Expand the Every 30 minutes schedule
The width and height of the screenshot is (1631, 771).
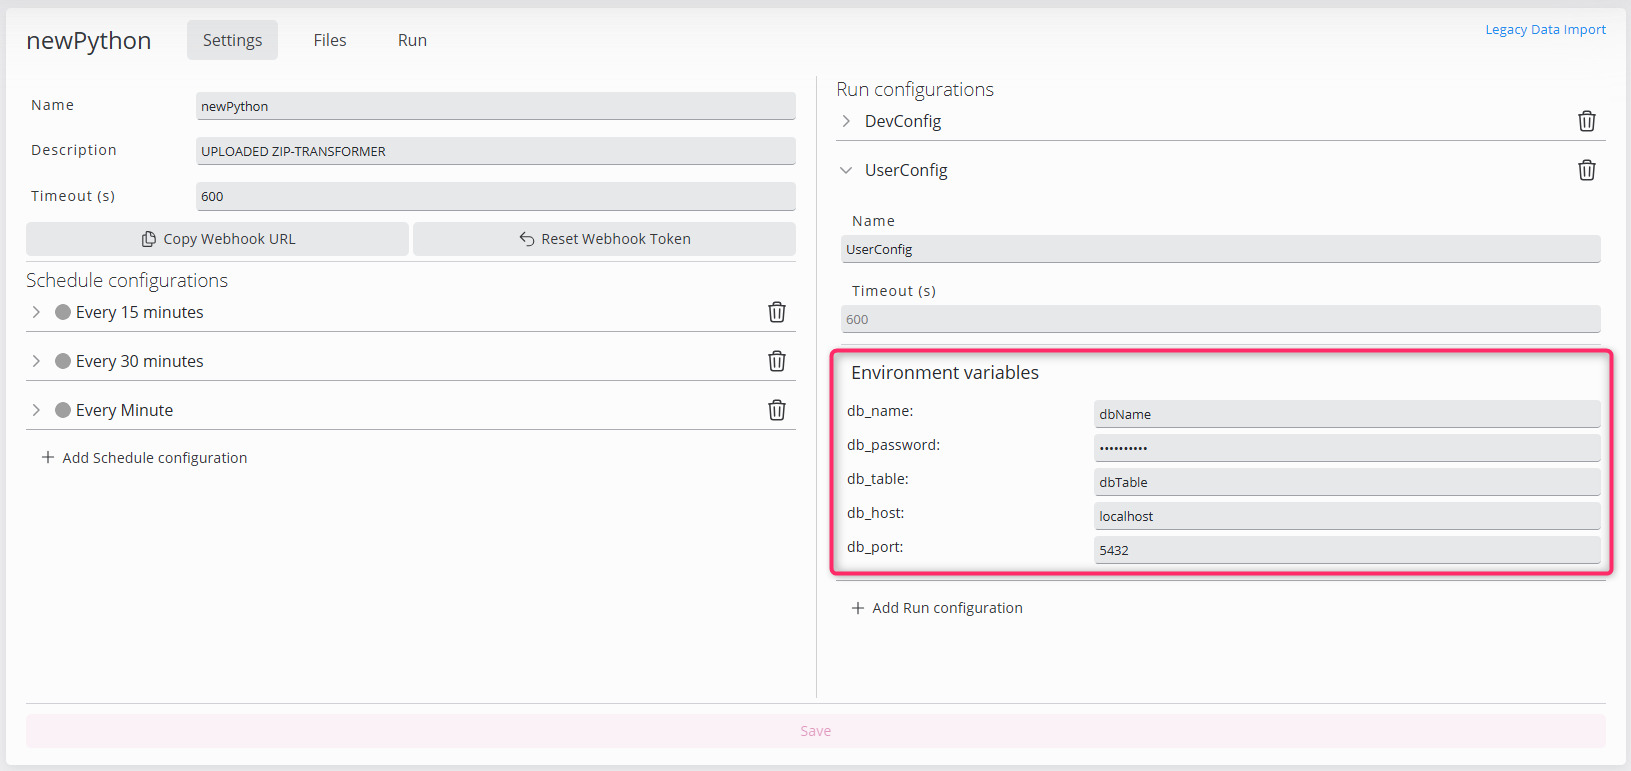point(37,361)
